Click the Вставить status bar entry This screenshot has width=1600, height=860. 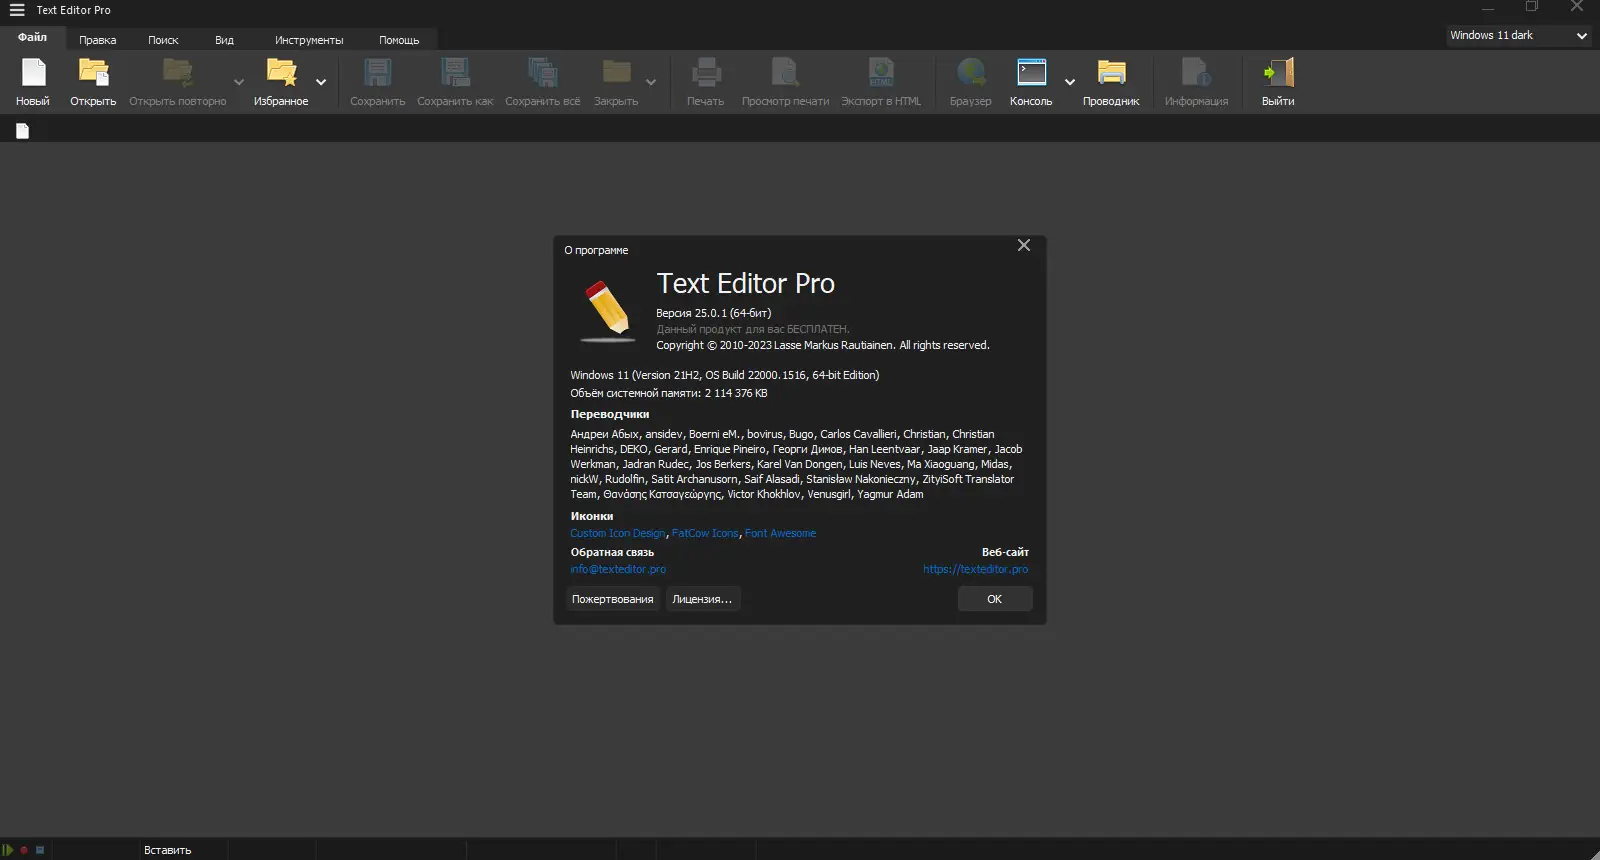[168, 850]
